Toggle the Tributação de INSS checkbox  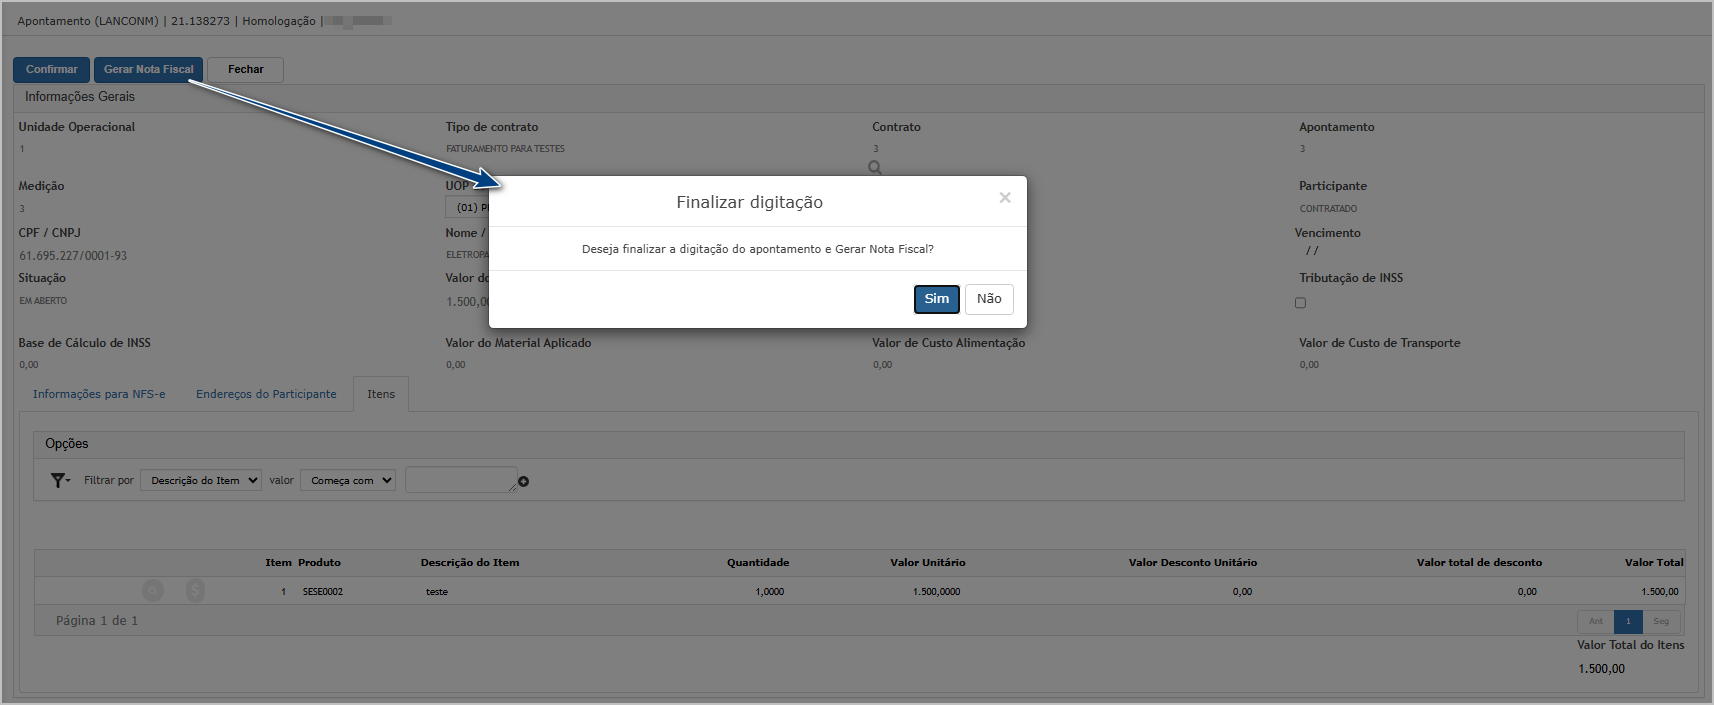click(x=1300, y=303)
